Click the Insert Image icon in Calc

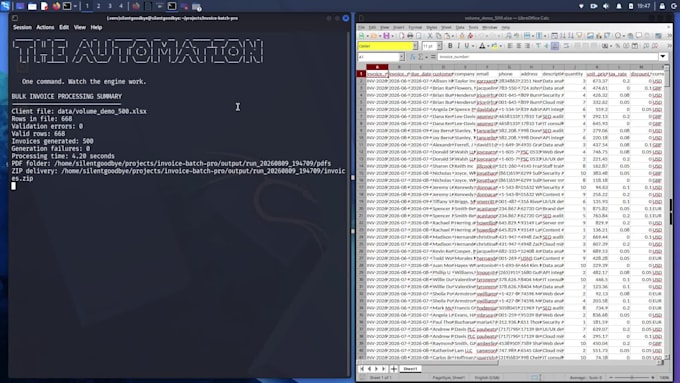coord(590,36)
